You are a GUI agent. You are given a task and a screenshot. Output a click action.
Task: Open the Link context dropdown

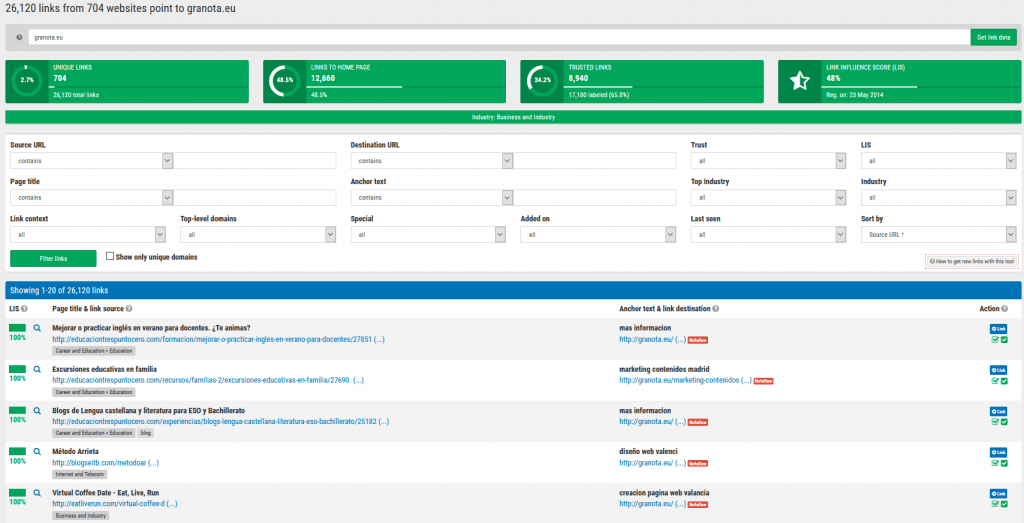(x=88, y=234)
